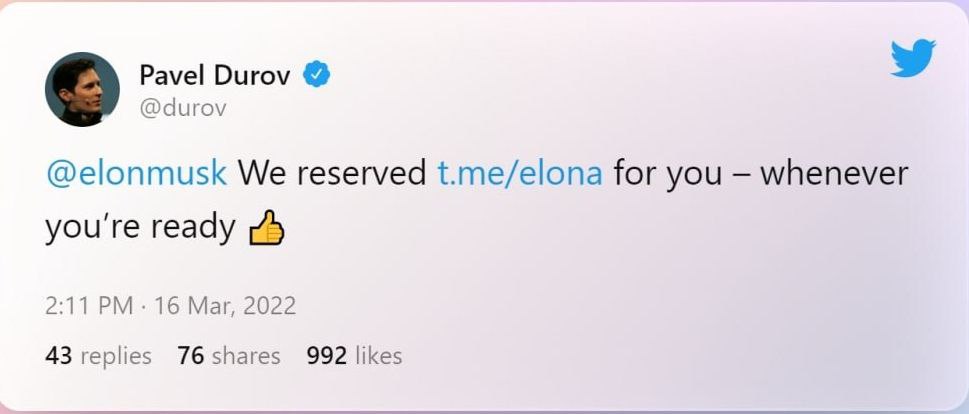Screen dimensions: 969x414
Task: Click the word 'likes'
Action: click(x=380, y=355)
